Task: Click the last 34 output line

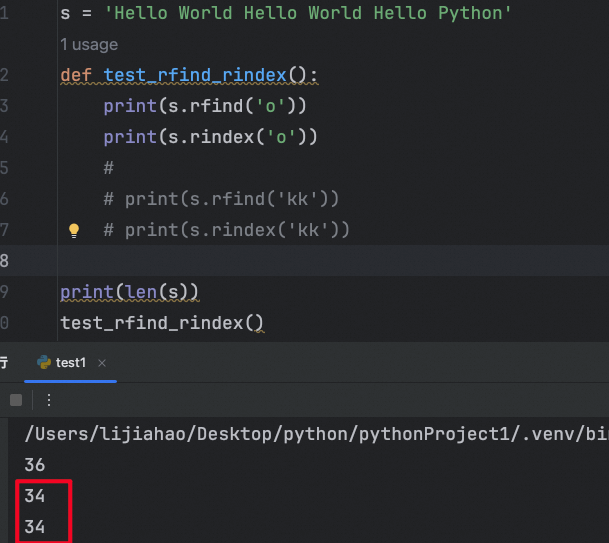Action: (35, 527)
